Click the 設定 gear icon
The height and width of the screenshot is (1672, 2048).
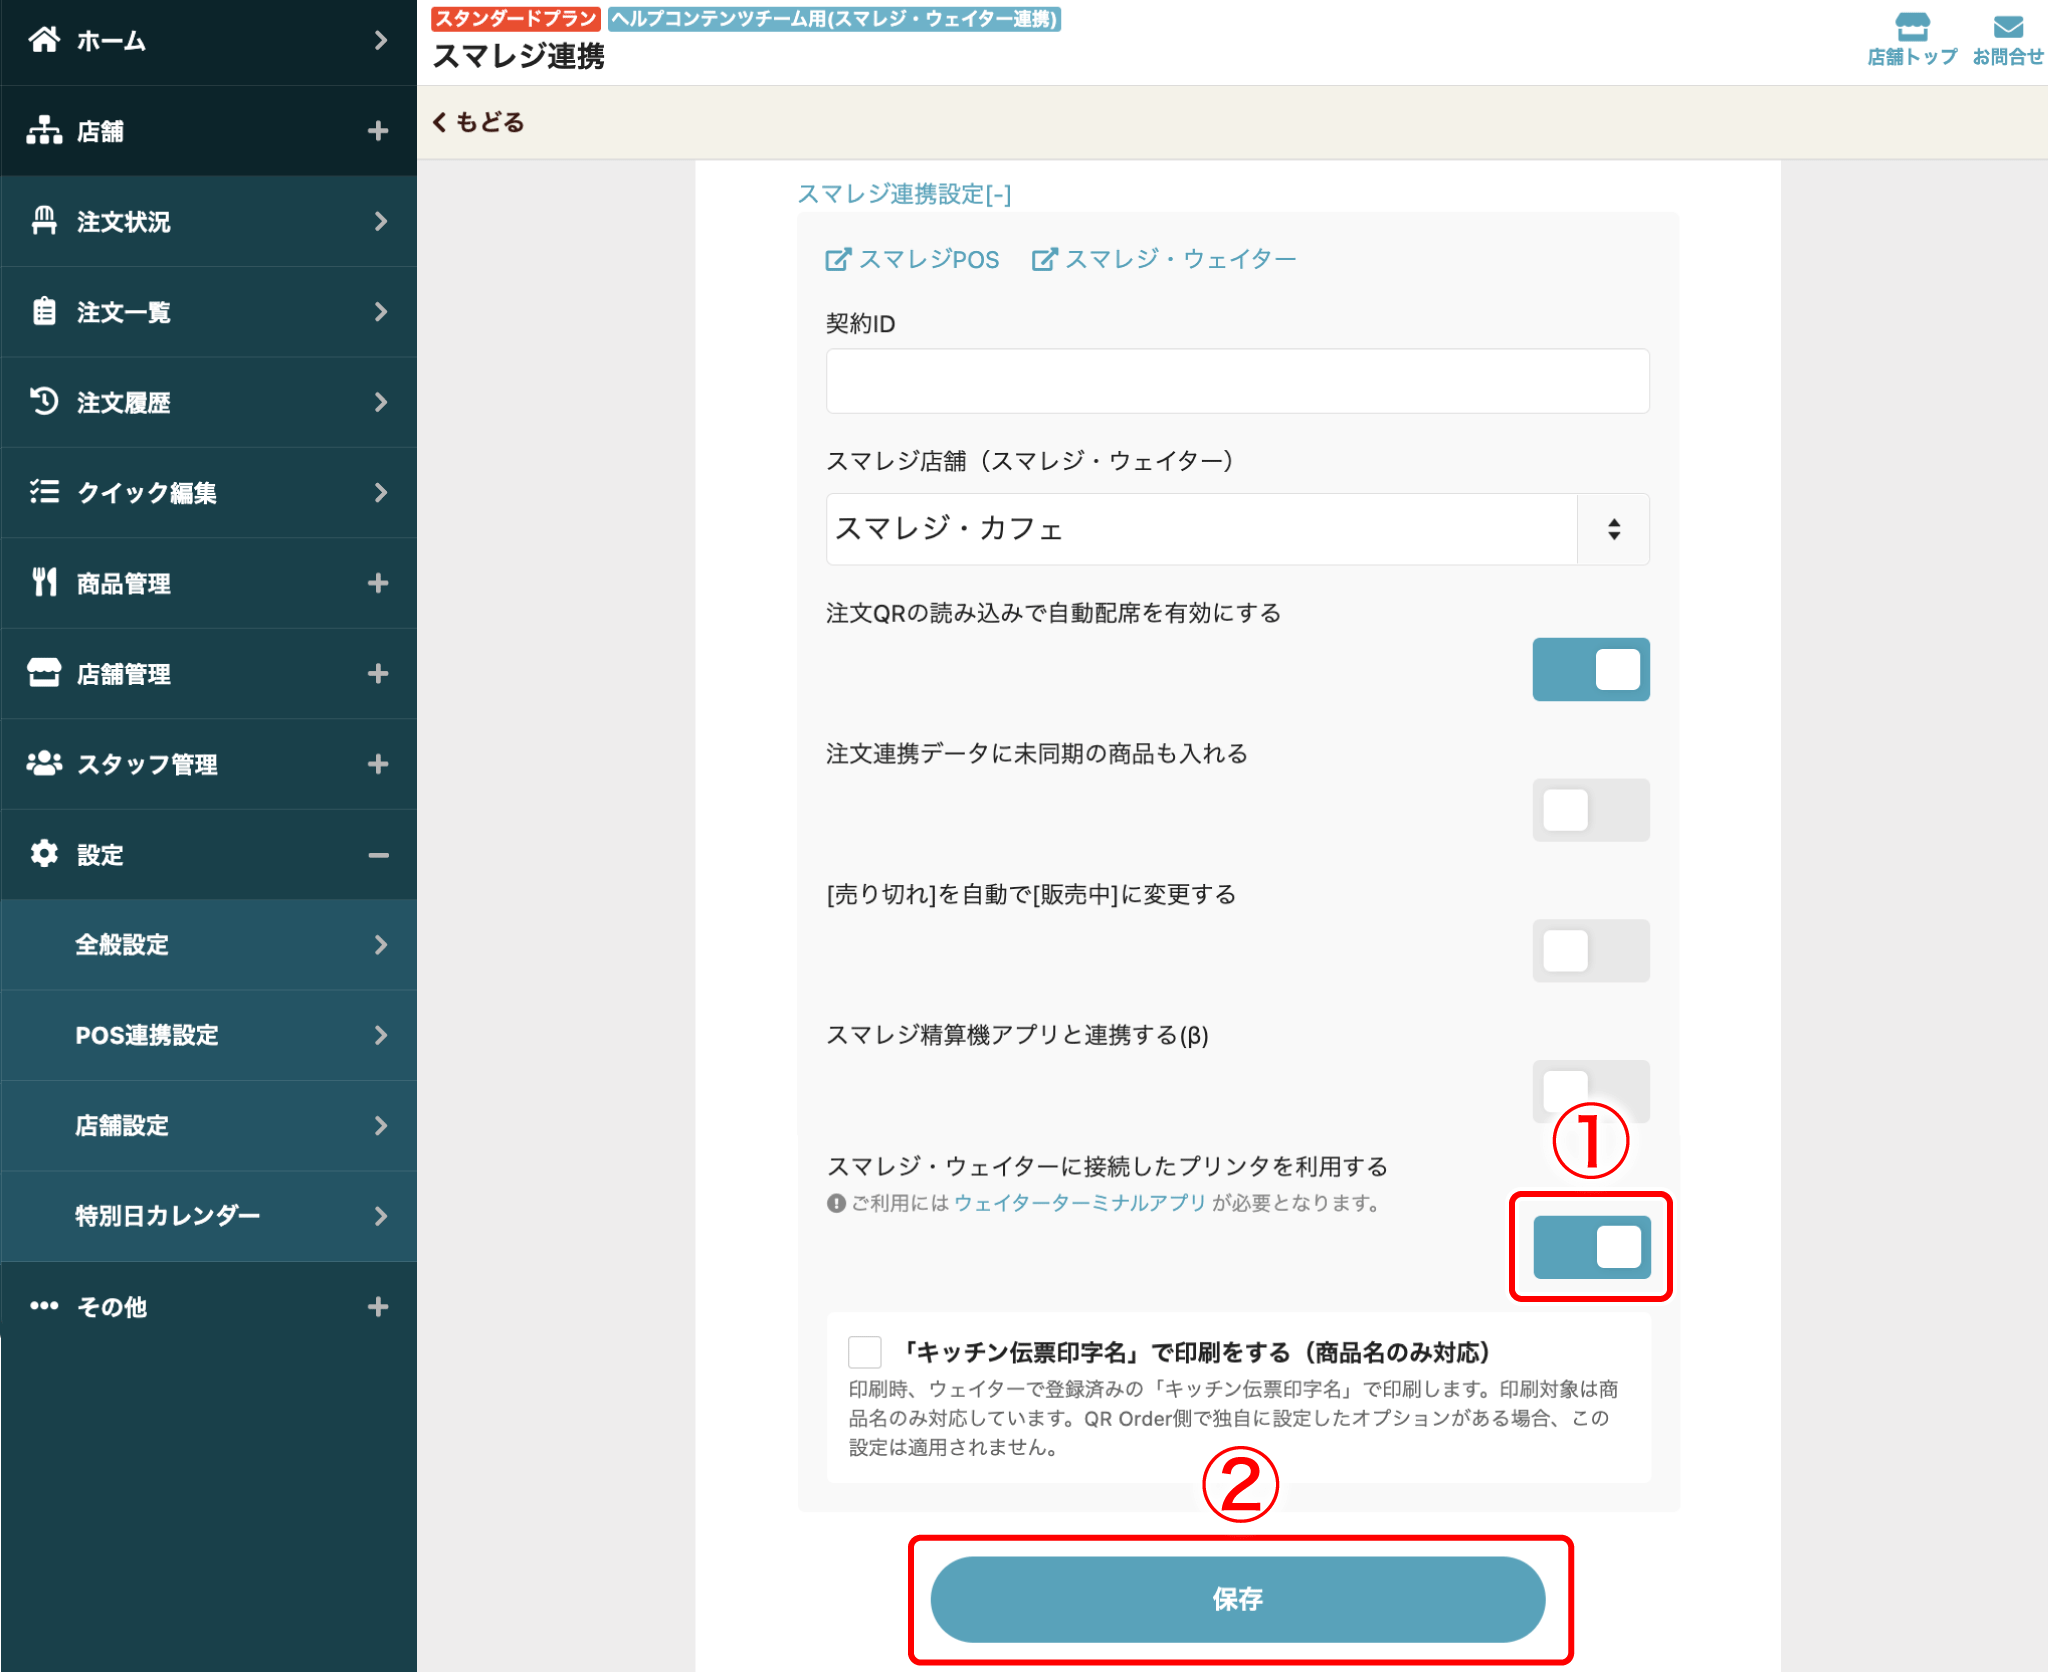coord(44,854)
